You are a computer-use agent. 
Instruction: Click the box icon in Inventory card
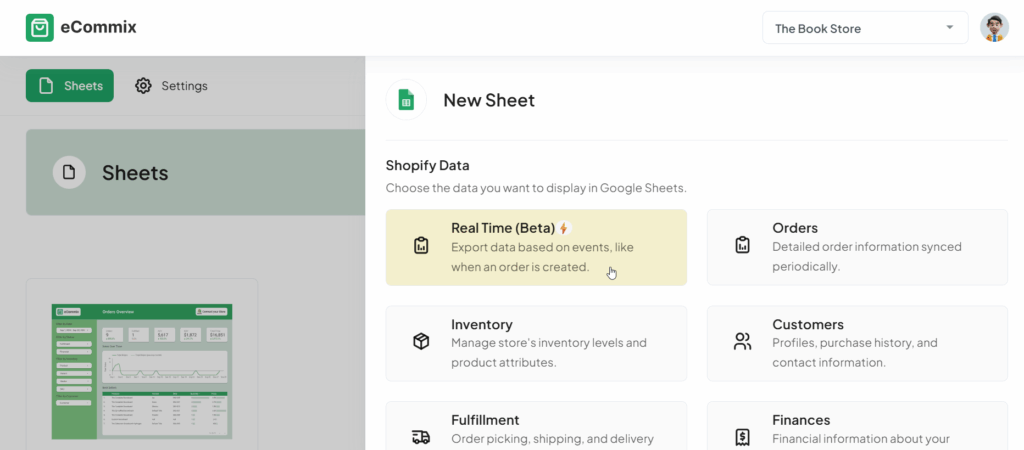(x=421, y=341)
